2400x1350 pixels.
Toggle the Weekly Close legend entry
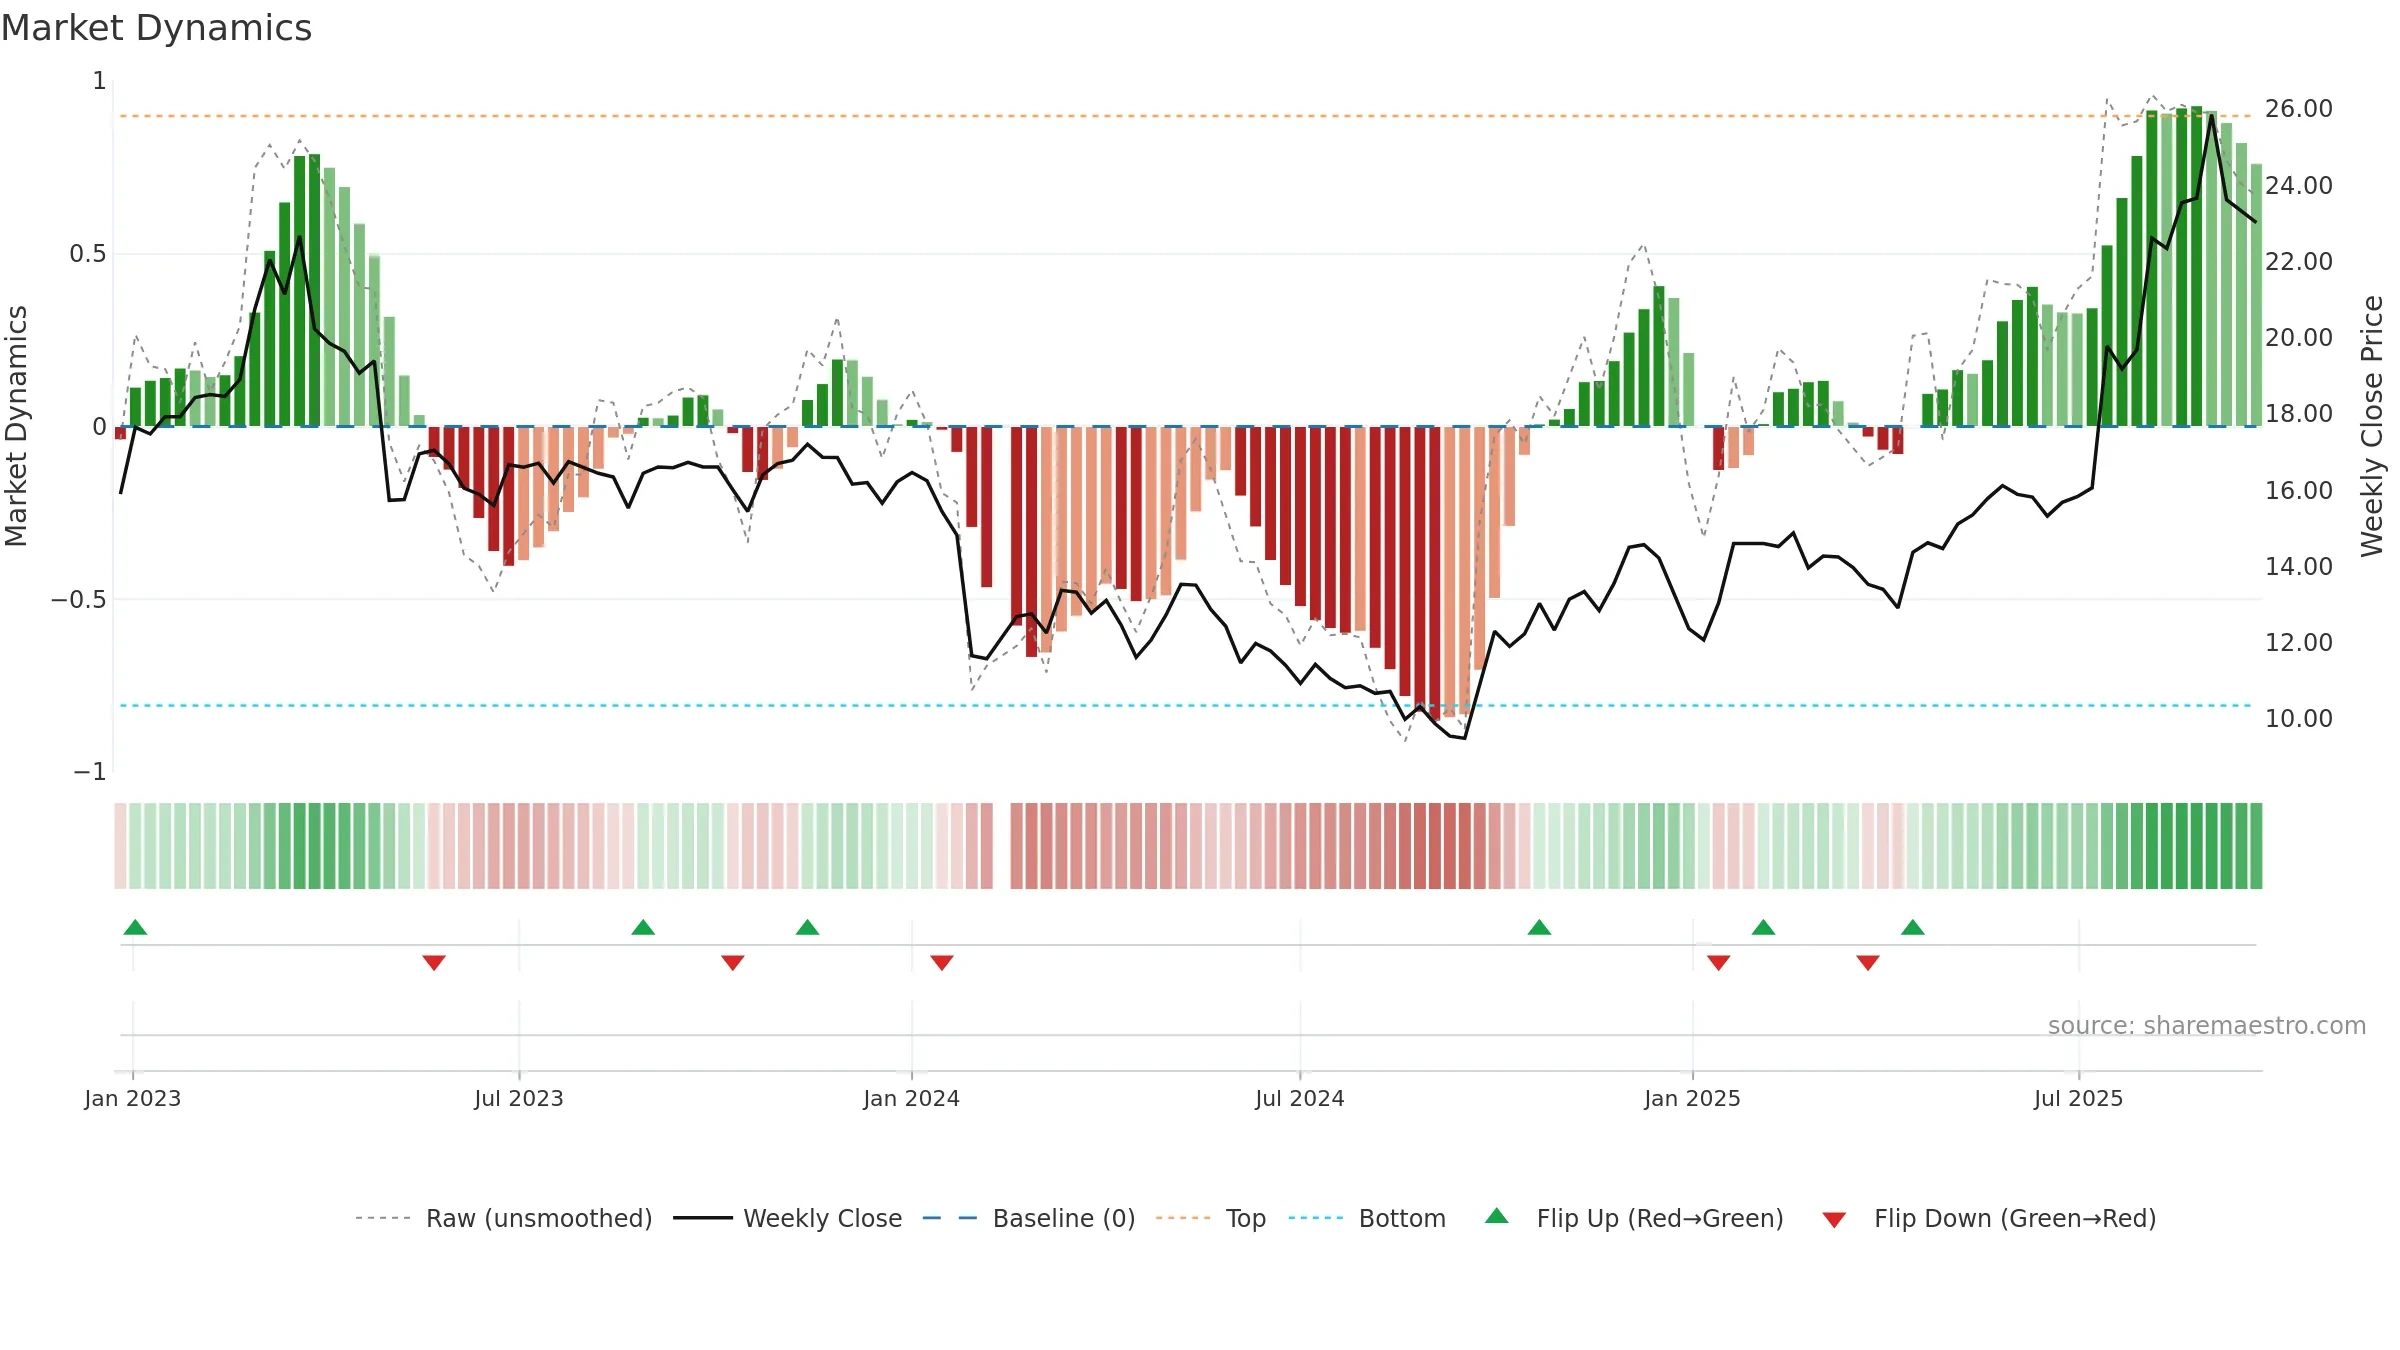click(x=788, y=1218)
